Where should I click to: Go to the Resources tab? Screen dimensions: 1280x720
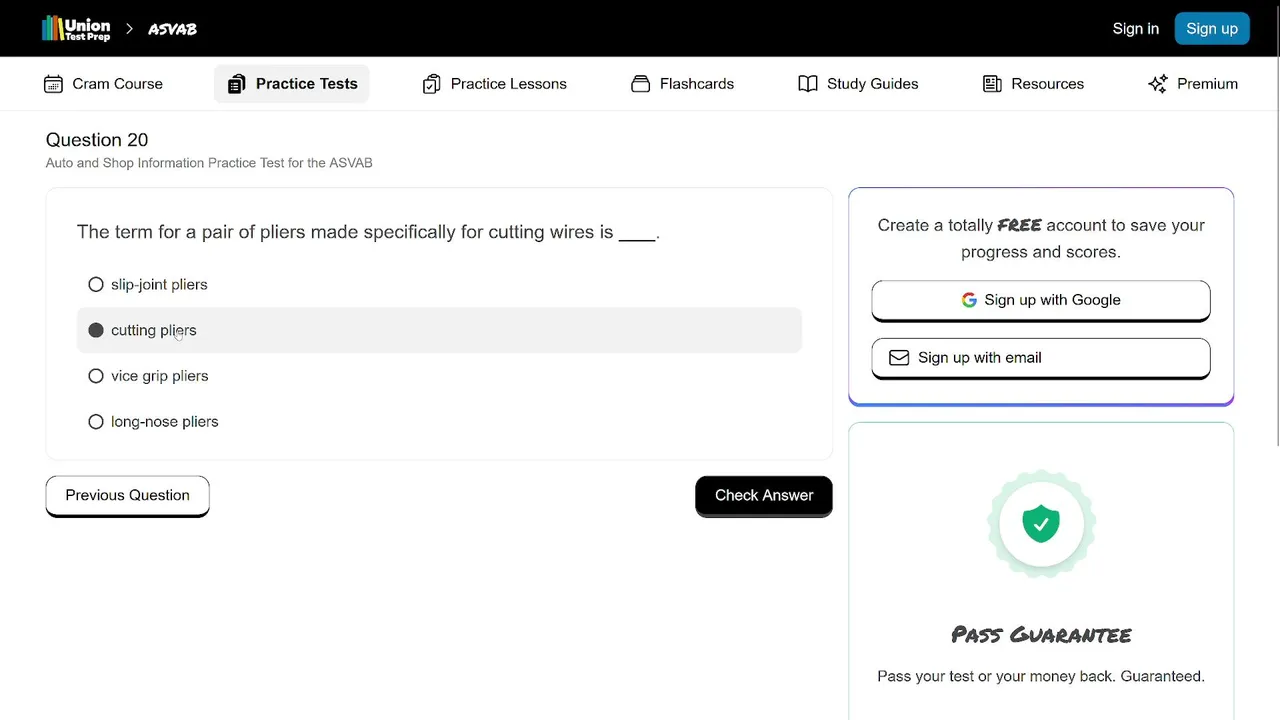point(1033,84)
